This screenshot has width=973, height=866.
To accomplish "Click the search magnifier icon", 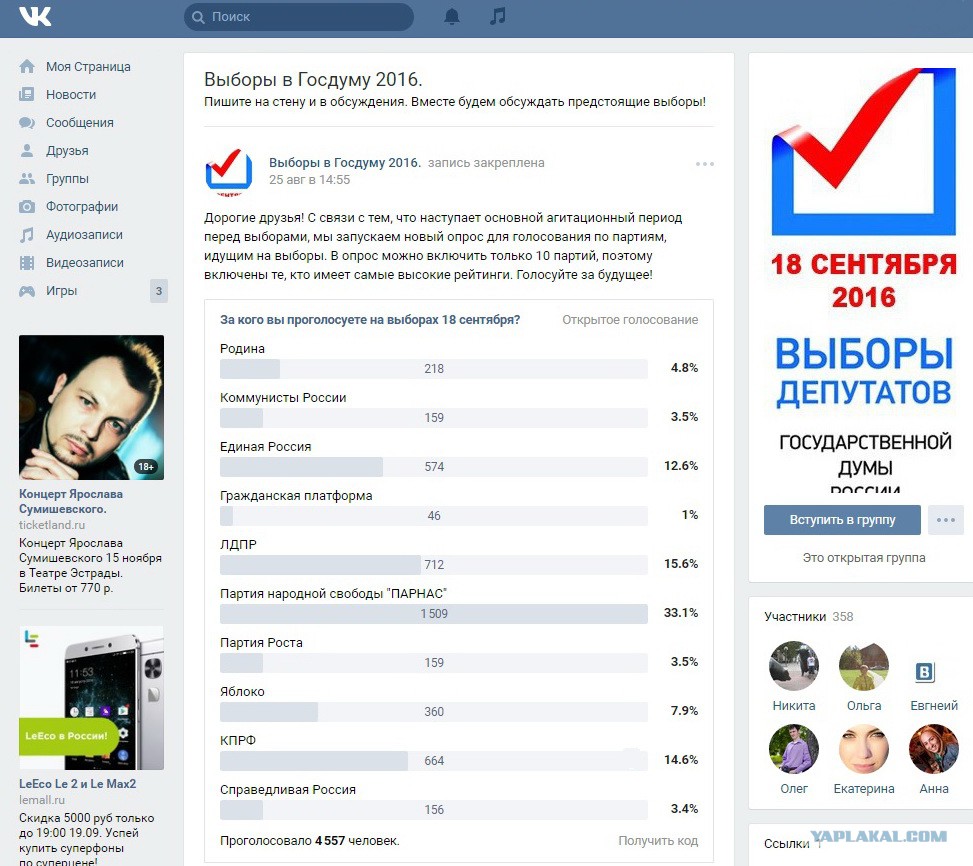I will tap(198, 17).
